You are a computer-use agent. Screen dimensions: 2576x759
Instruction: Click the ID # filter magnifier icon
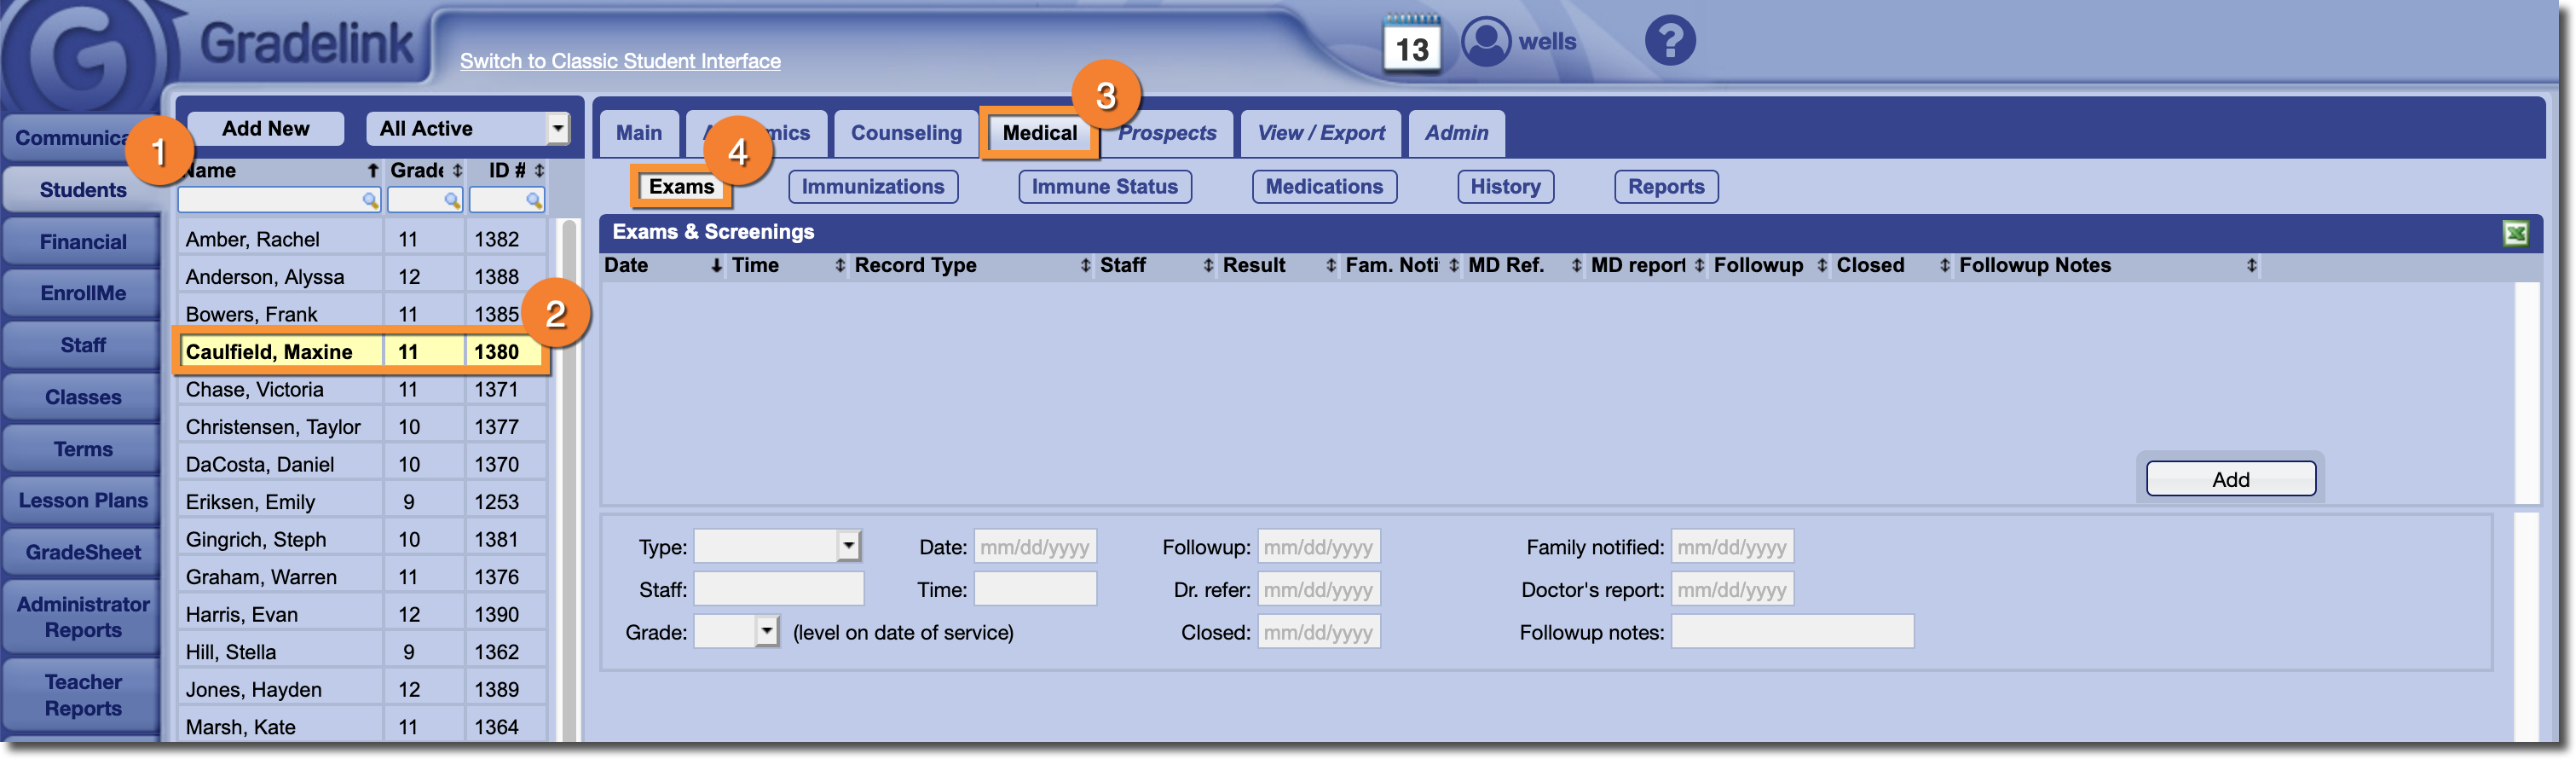[x=534, y=200]
